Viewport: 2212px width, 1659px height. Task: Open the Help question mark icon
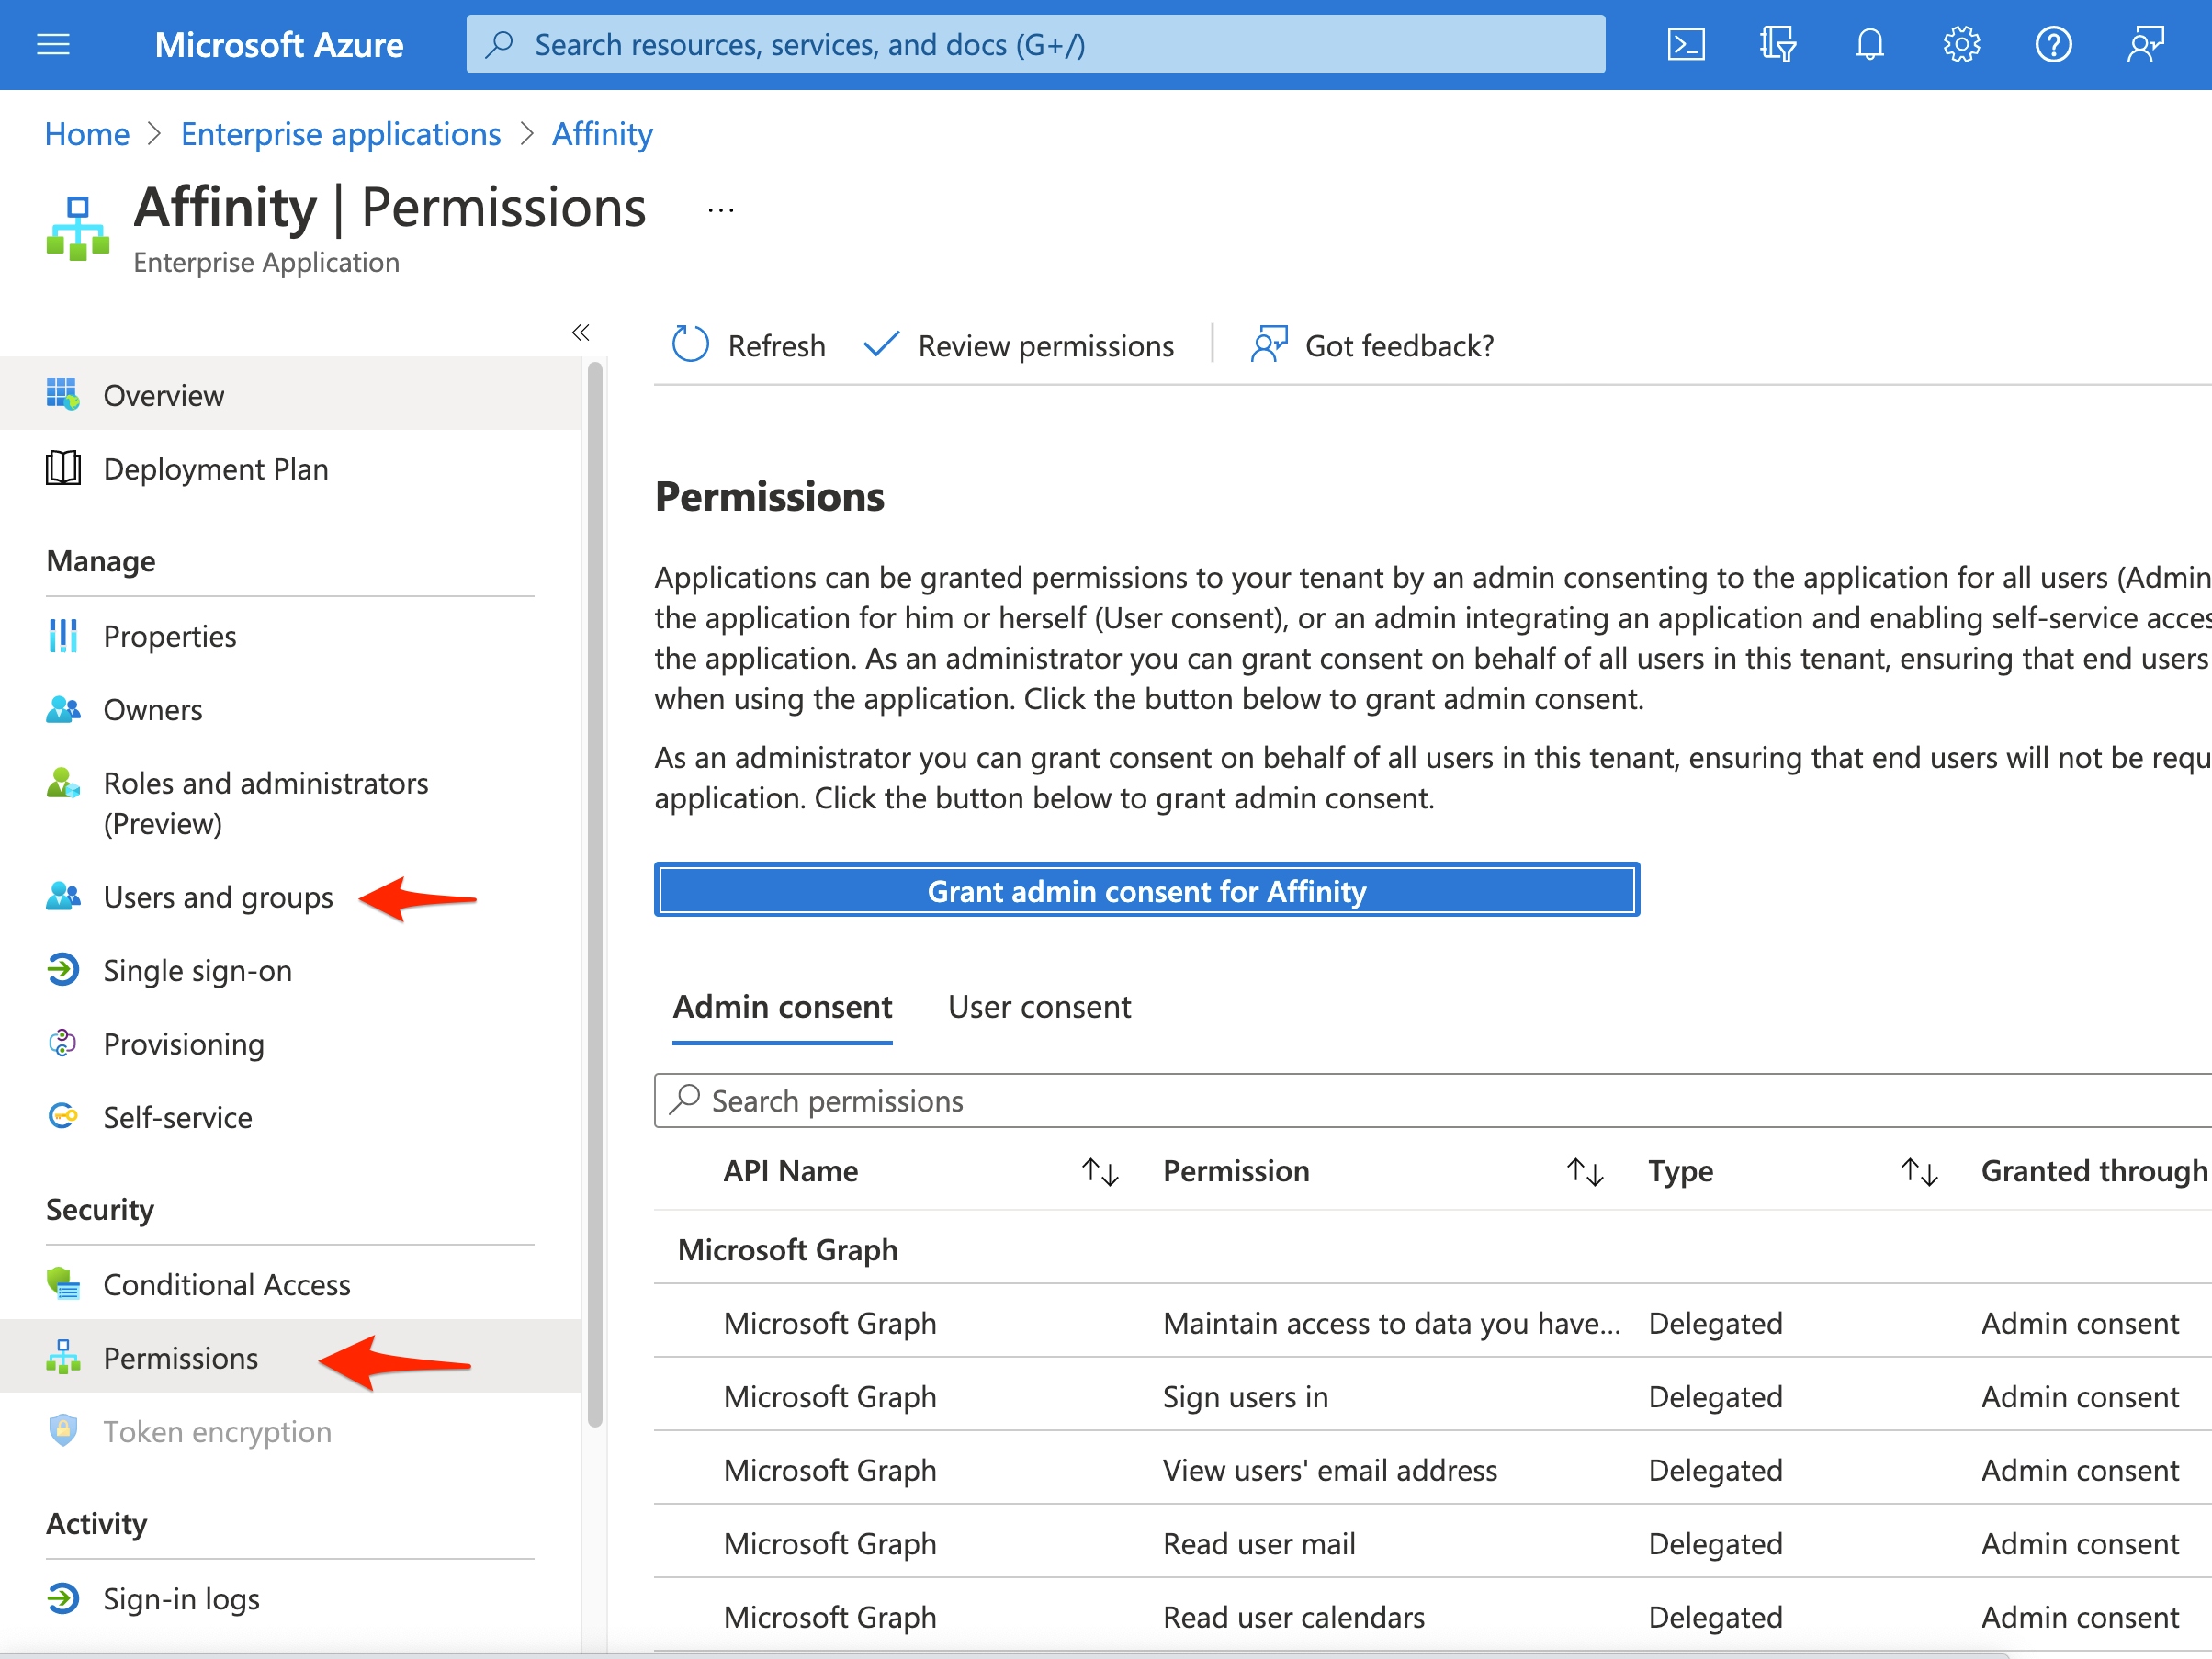(2054, 44)
